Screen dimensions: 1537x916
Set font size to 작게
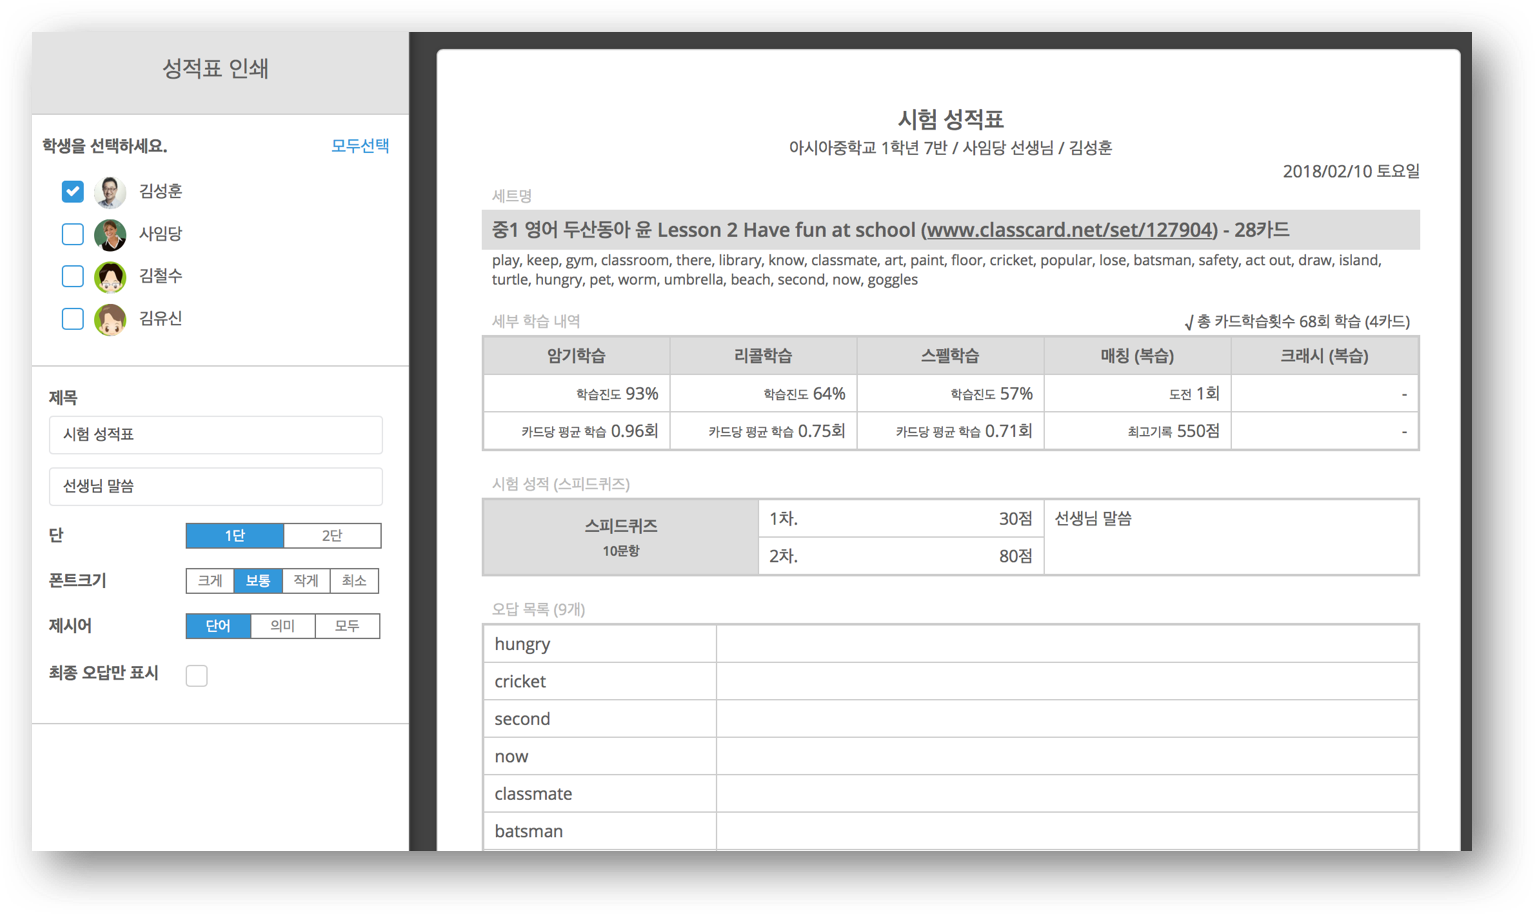coord(306,581)
